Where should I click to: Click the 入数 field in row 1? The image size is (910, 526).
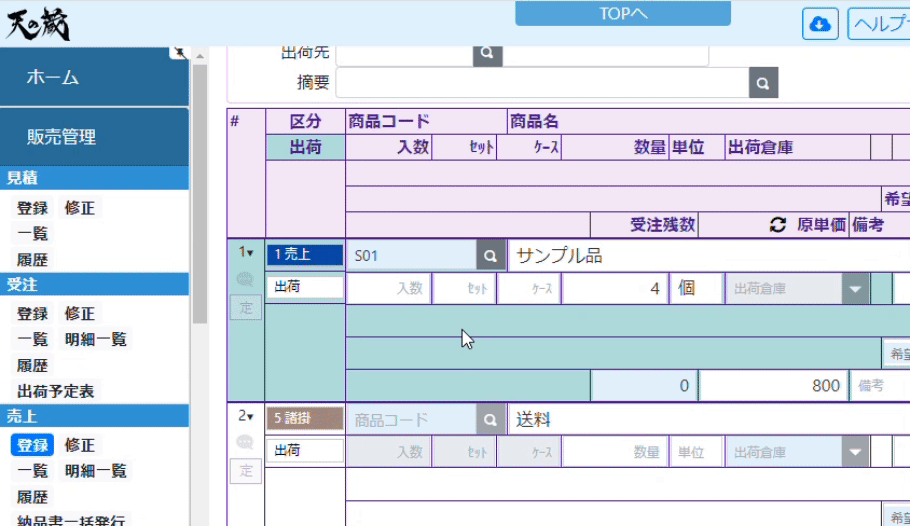(389, 289)
